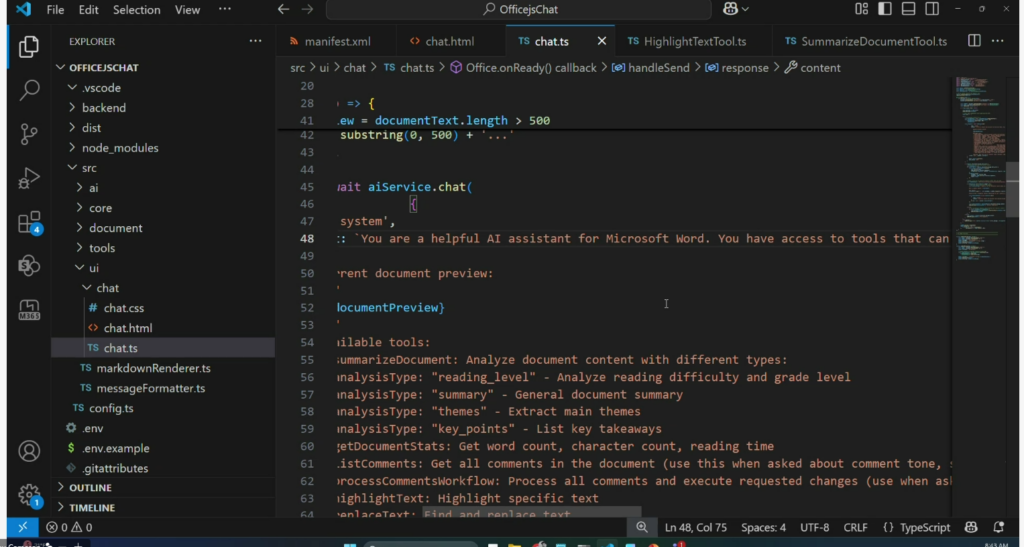Open the Search view in activity bar
The height and width of the screenshot is (547, 1024).
point(29,90)
